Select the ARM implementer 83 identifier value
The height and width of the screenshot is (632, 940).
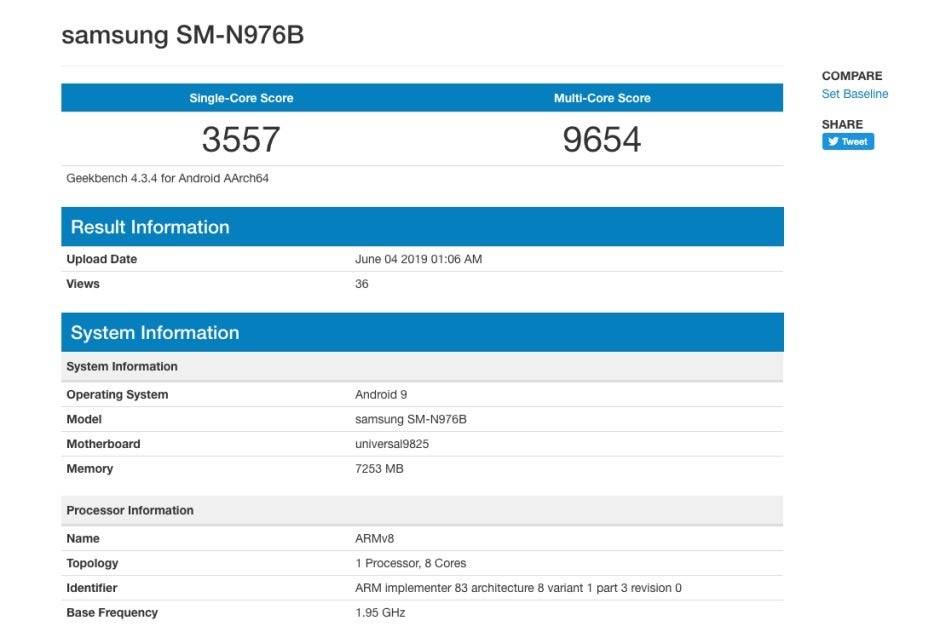click(x=518, y=588)
